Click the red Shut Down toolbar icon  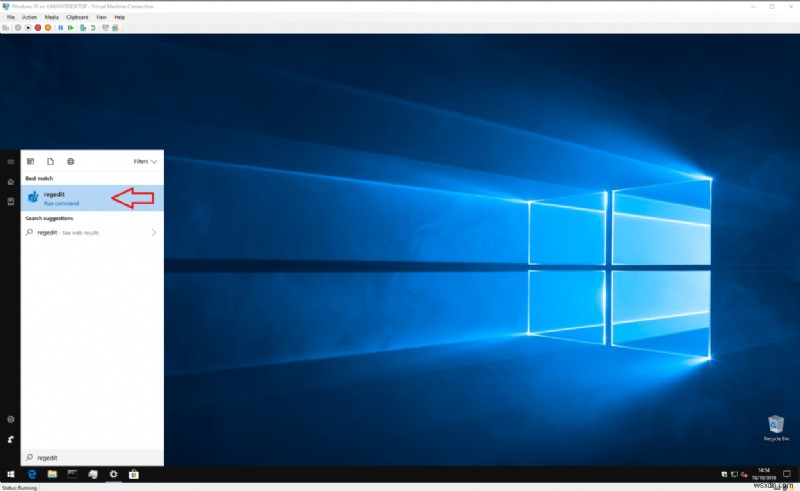(38, 28)
